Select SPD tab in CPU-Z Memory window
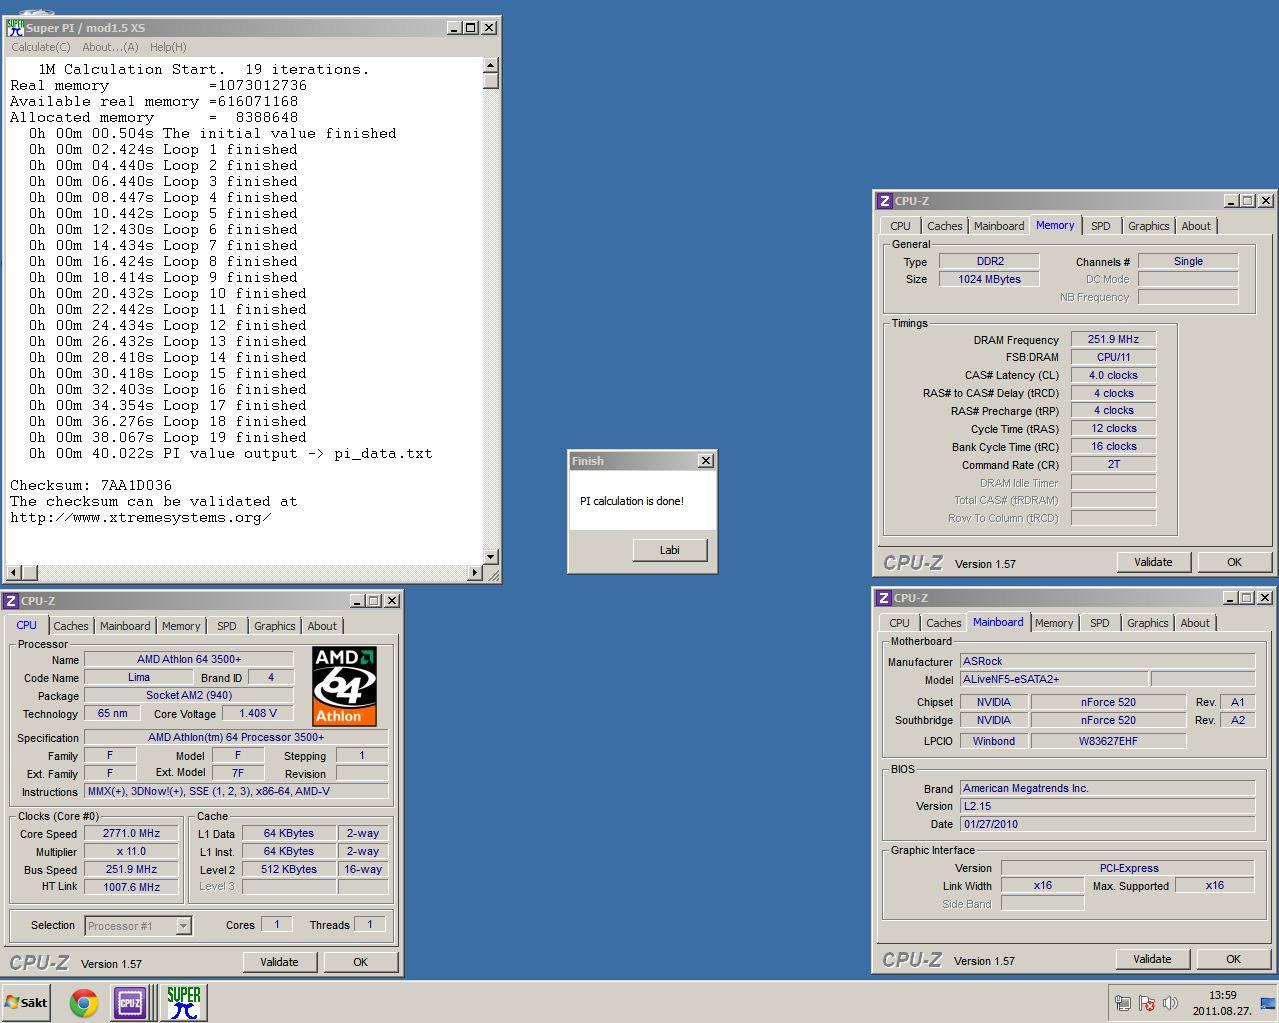Image resolution: width=1279 pixels, height=1023 pixels. pyautogui.click(x=1100, y=226)
